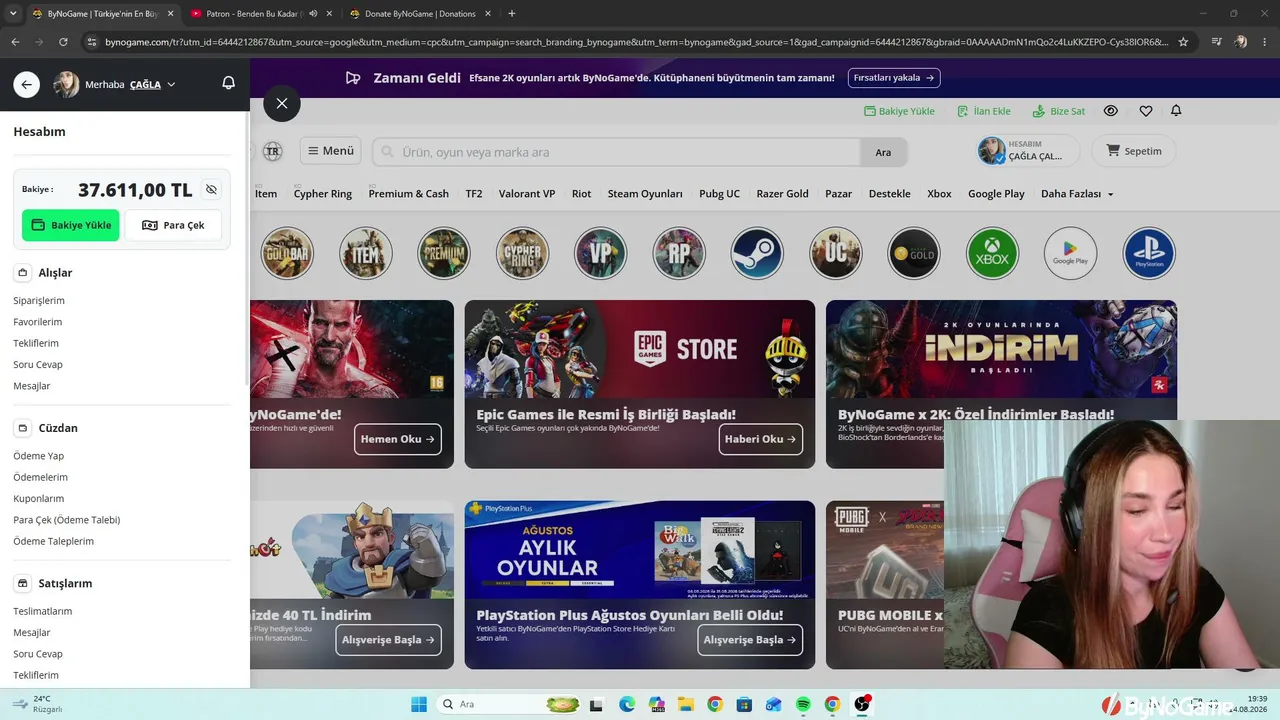This screenshot has height=720, width=1280.
Task: Click İlan Ekle in the top bar
Action: tap(984, 111)
